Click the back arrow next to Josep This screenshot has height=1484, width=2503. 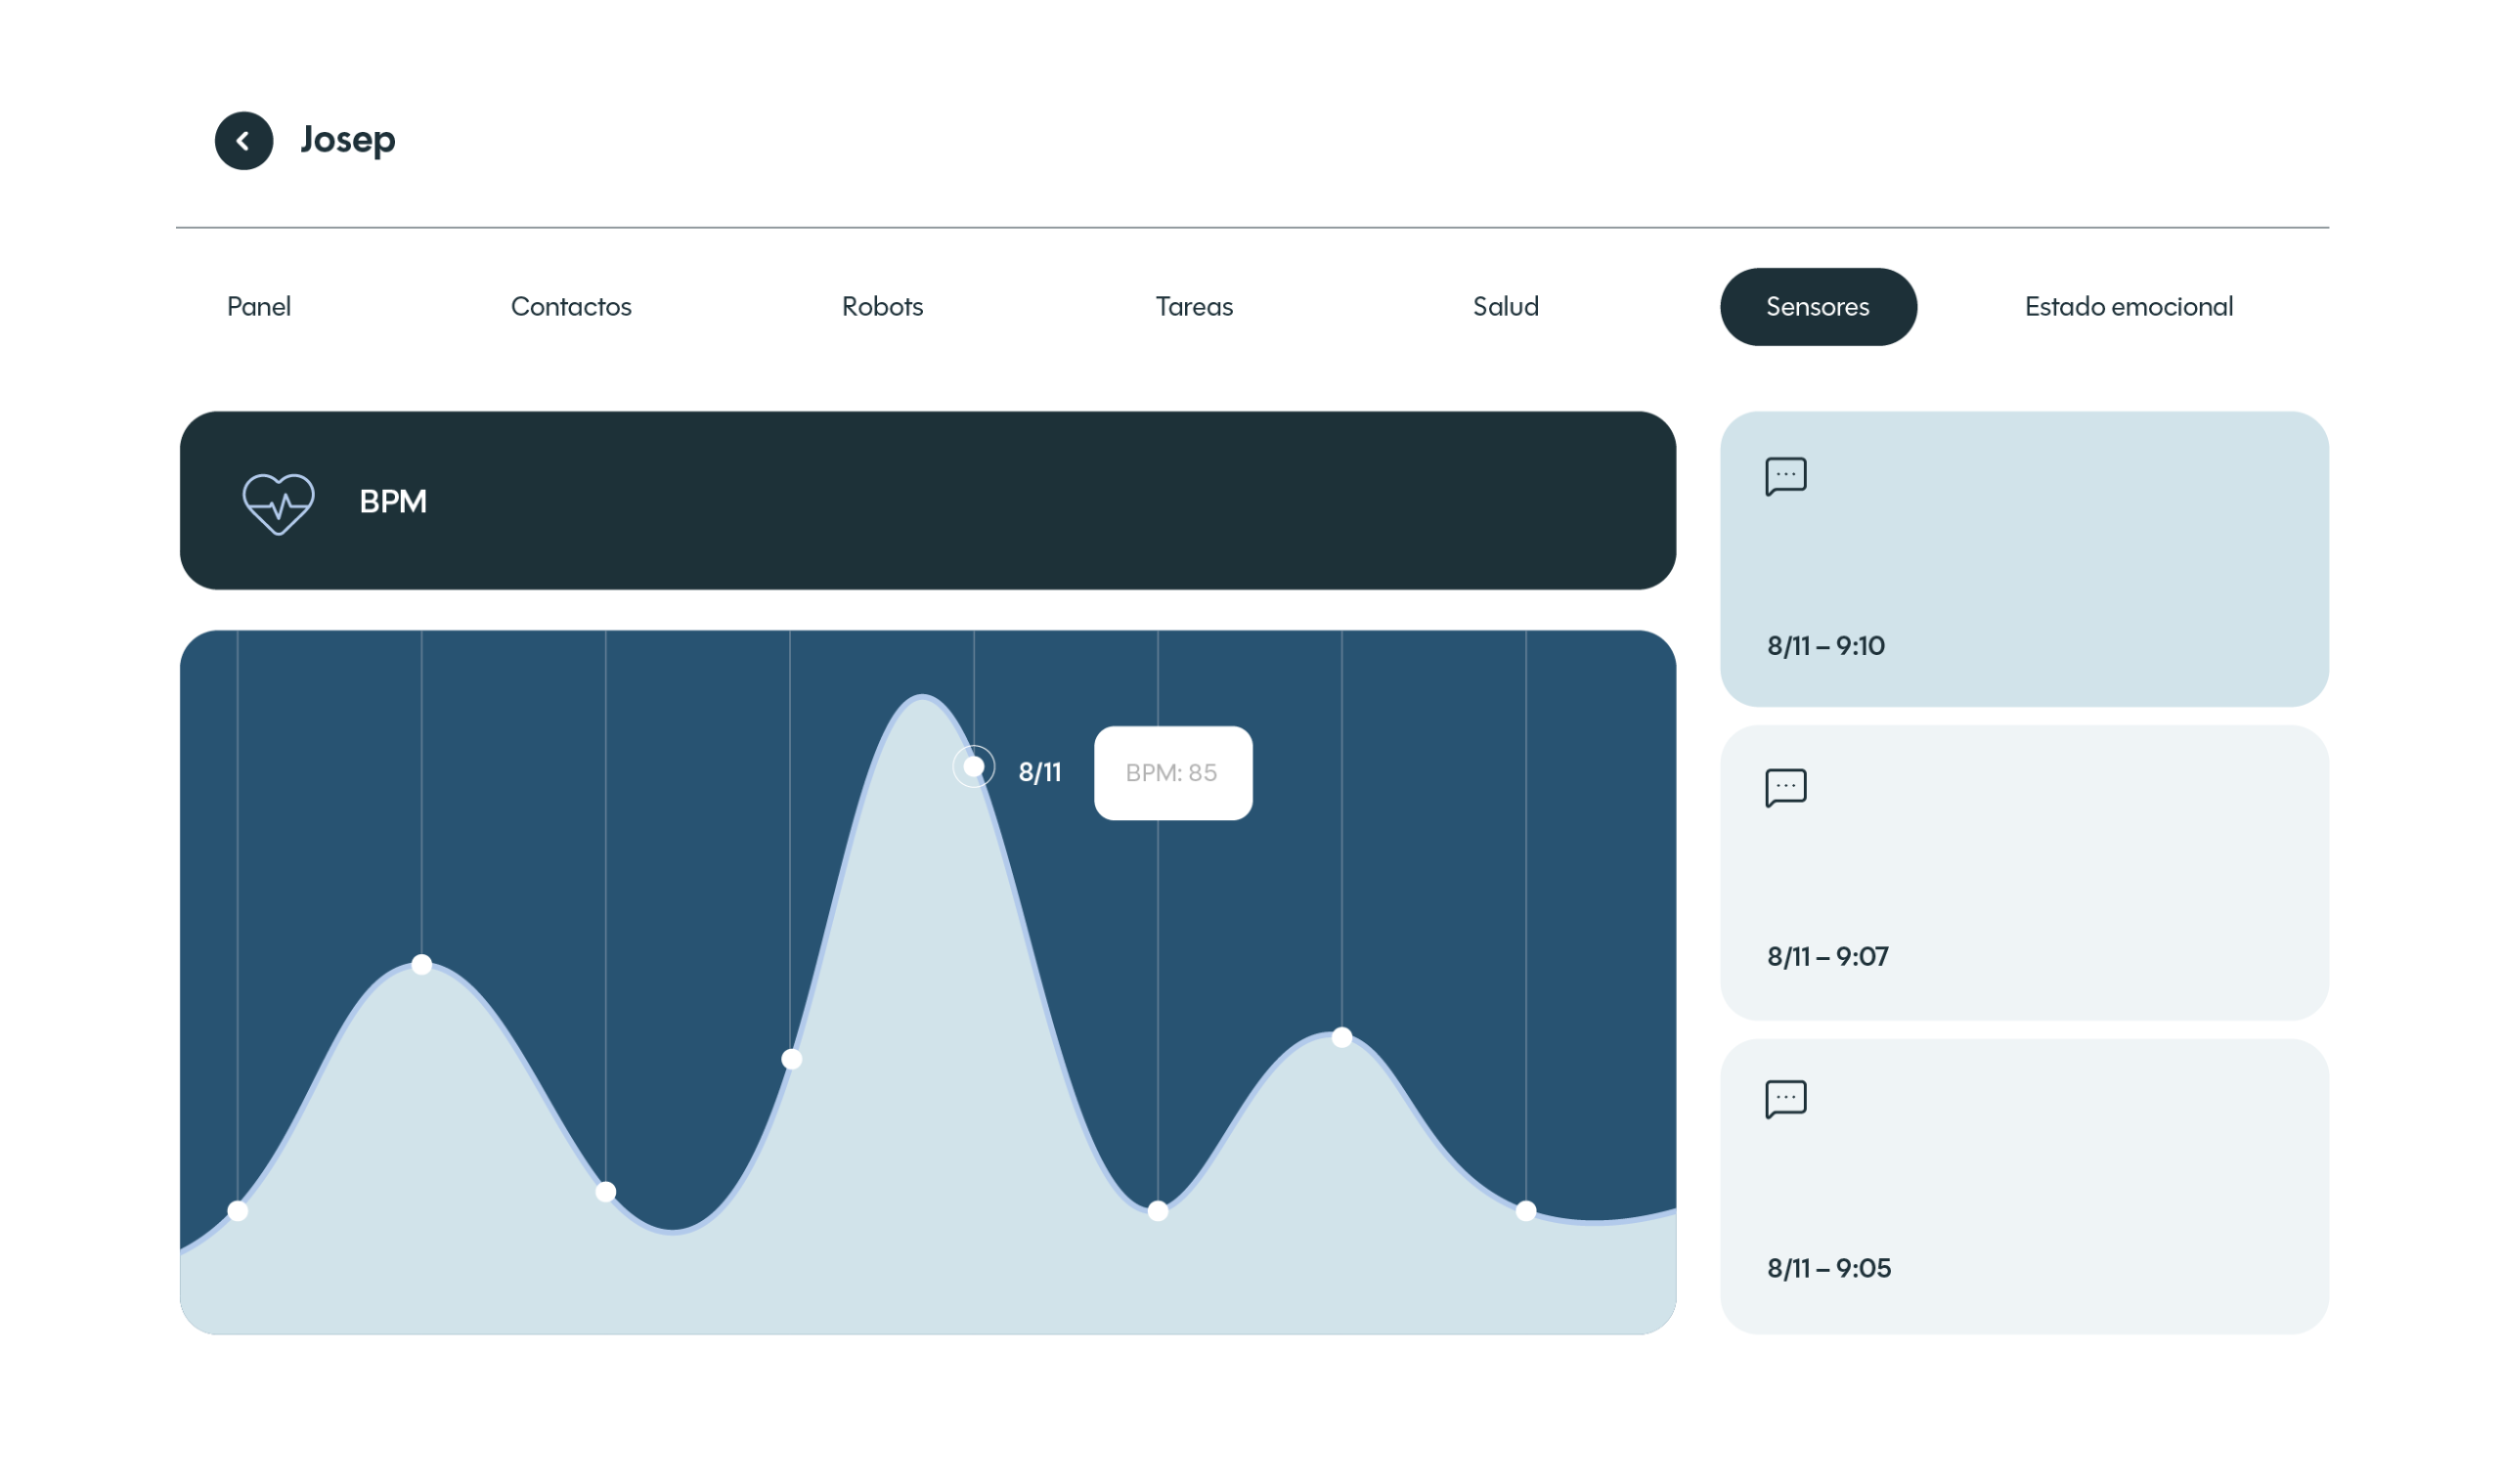pyautogui.click(x=244, y=141)
